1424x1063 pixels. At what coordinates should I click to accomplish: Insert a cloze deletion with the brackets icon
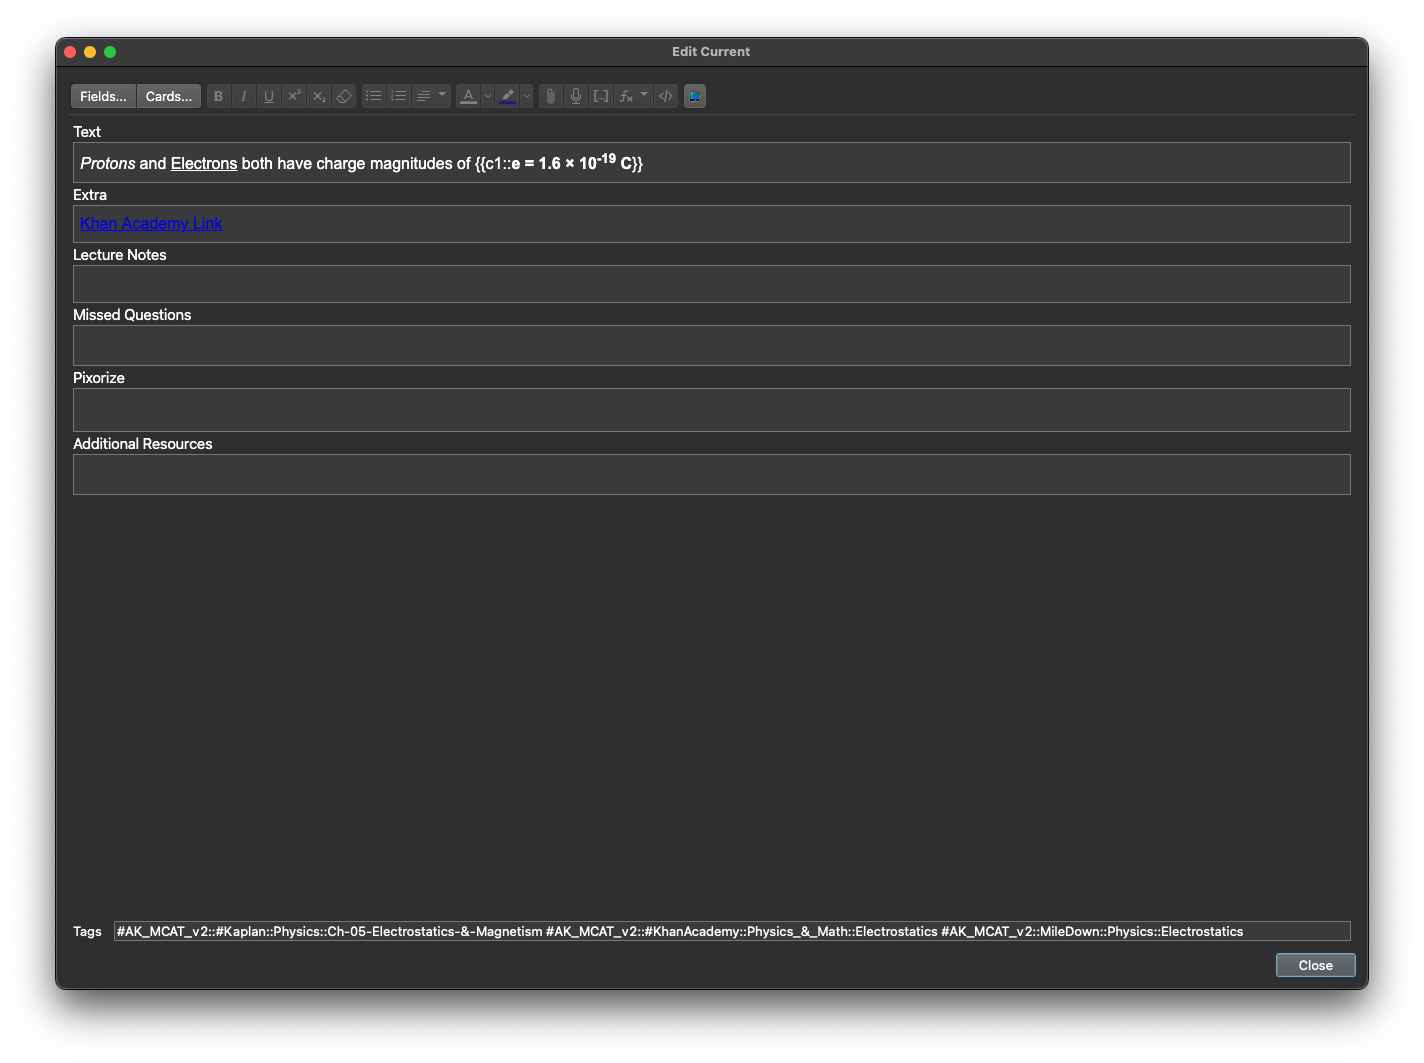click(x=601, y=96)
